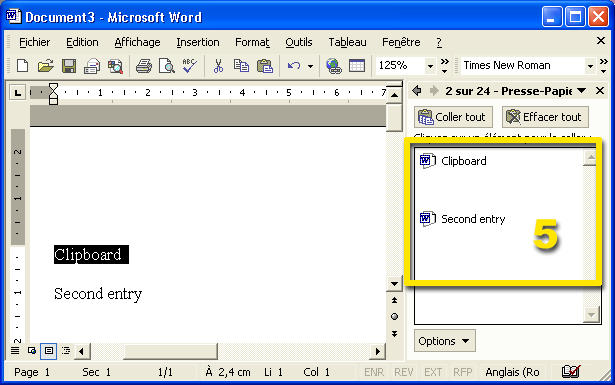Switch to outline view

click(x=66, y=350)
